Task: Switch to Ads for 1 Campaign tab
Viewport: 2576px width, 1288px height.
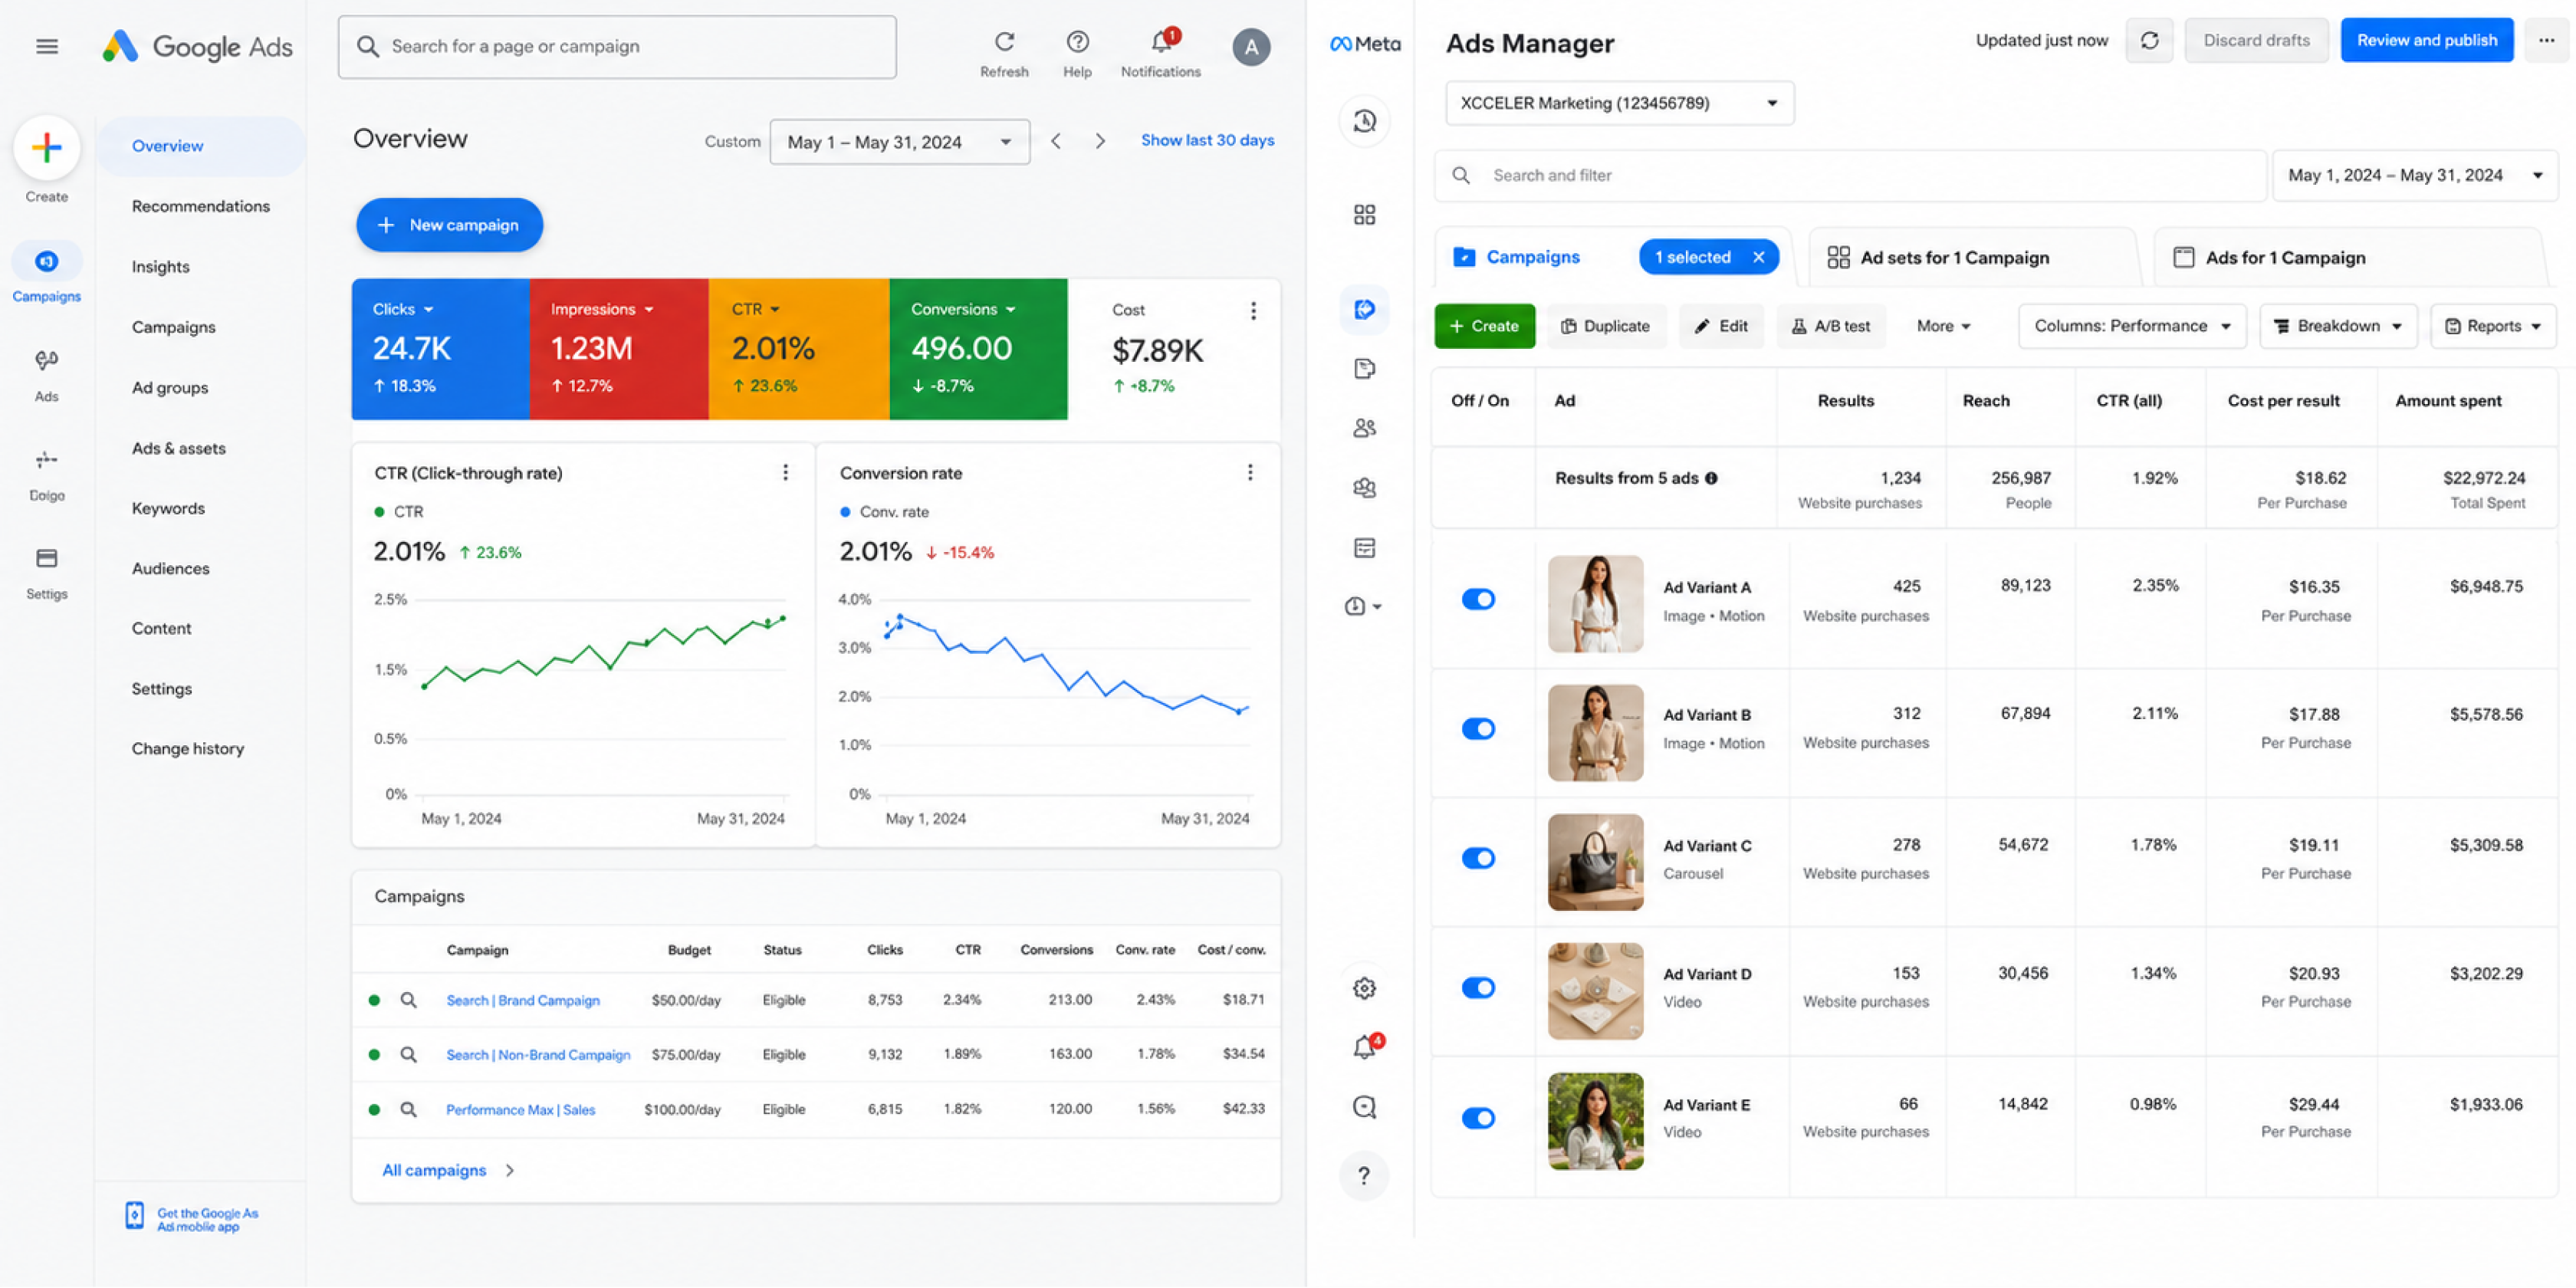Action: [2348, 258]
